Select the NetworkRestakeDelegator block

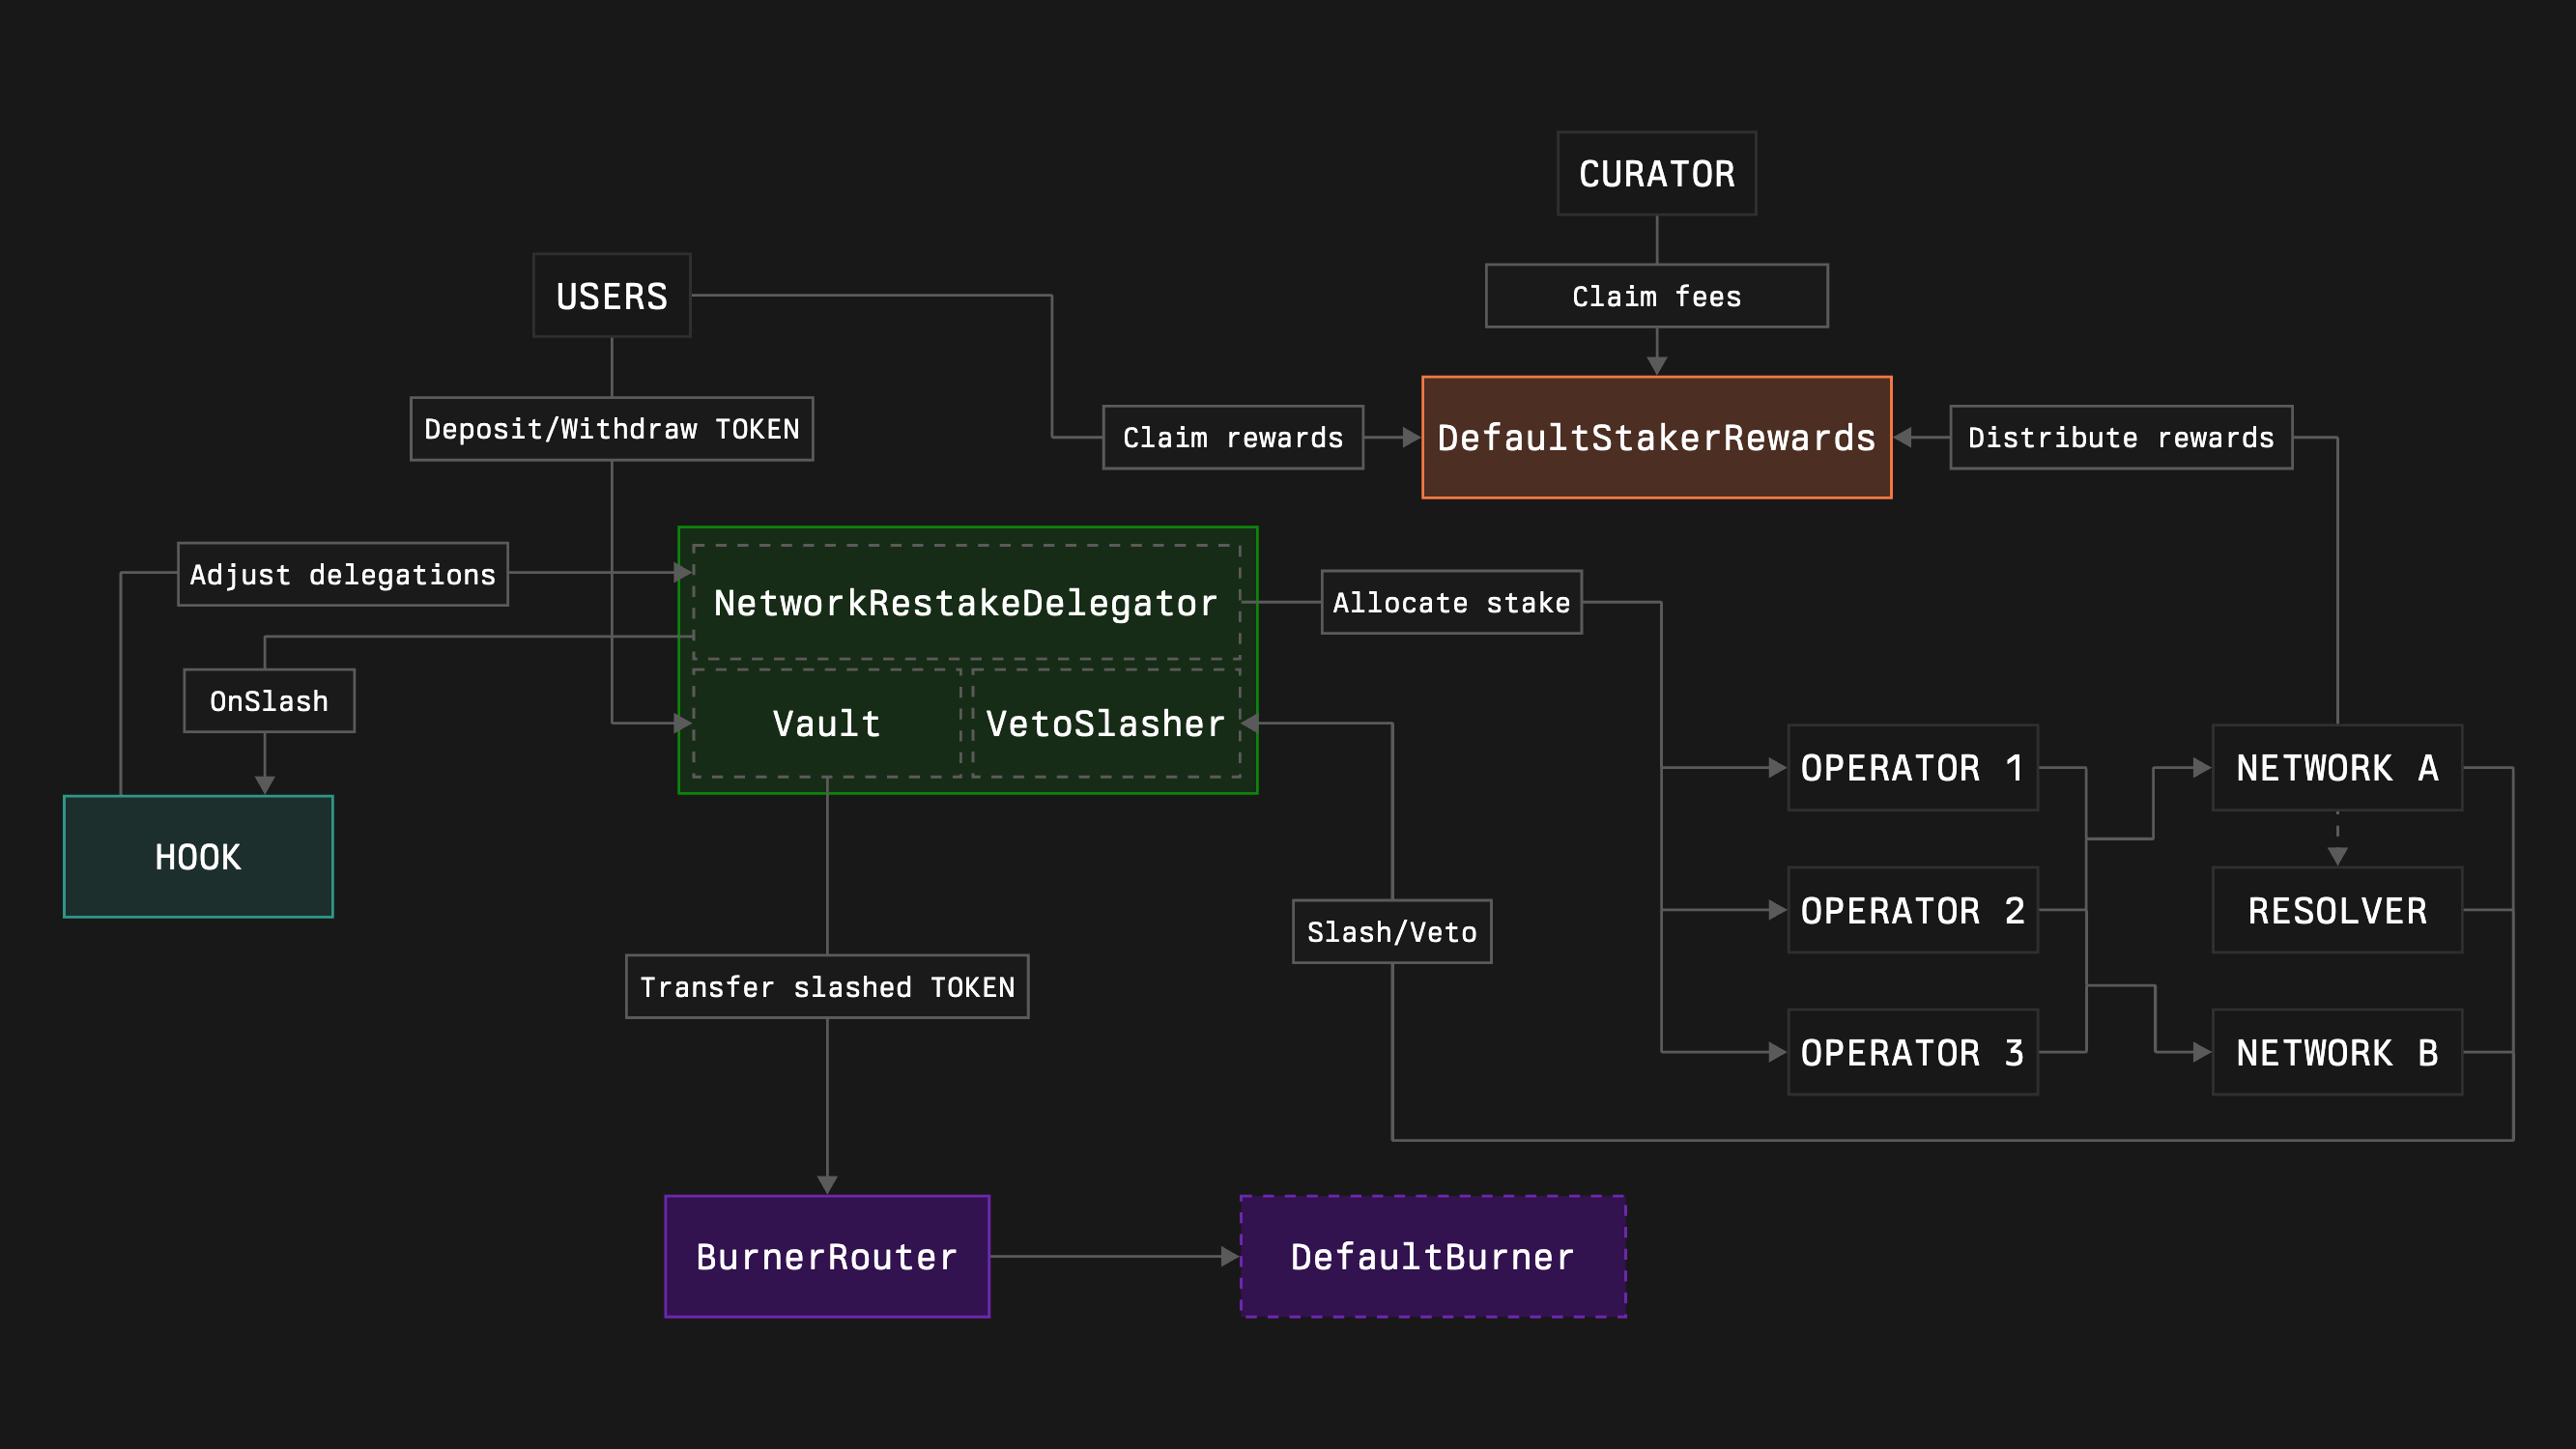(965, 602)
